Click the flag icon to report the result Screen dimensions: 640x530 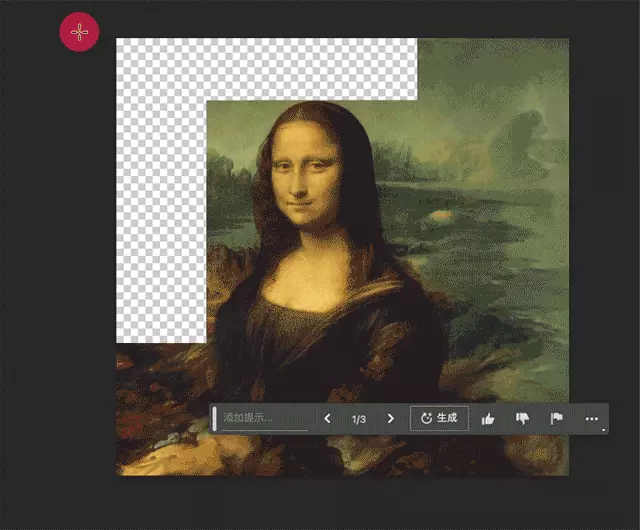pyautogui.click(x=557, y=419)
